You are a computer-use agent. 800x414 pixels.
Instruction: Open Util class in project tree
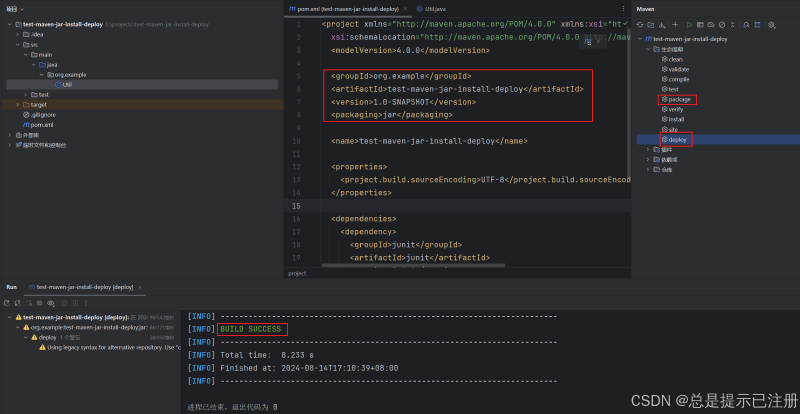pos(64,85)
